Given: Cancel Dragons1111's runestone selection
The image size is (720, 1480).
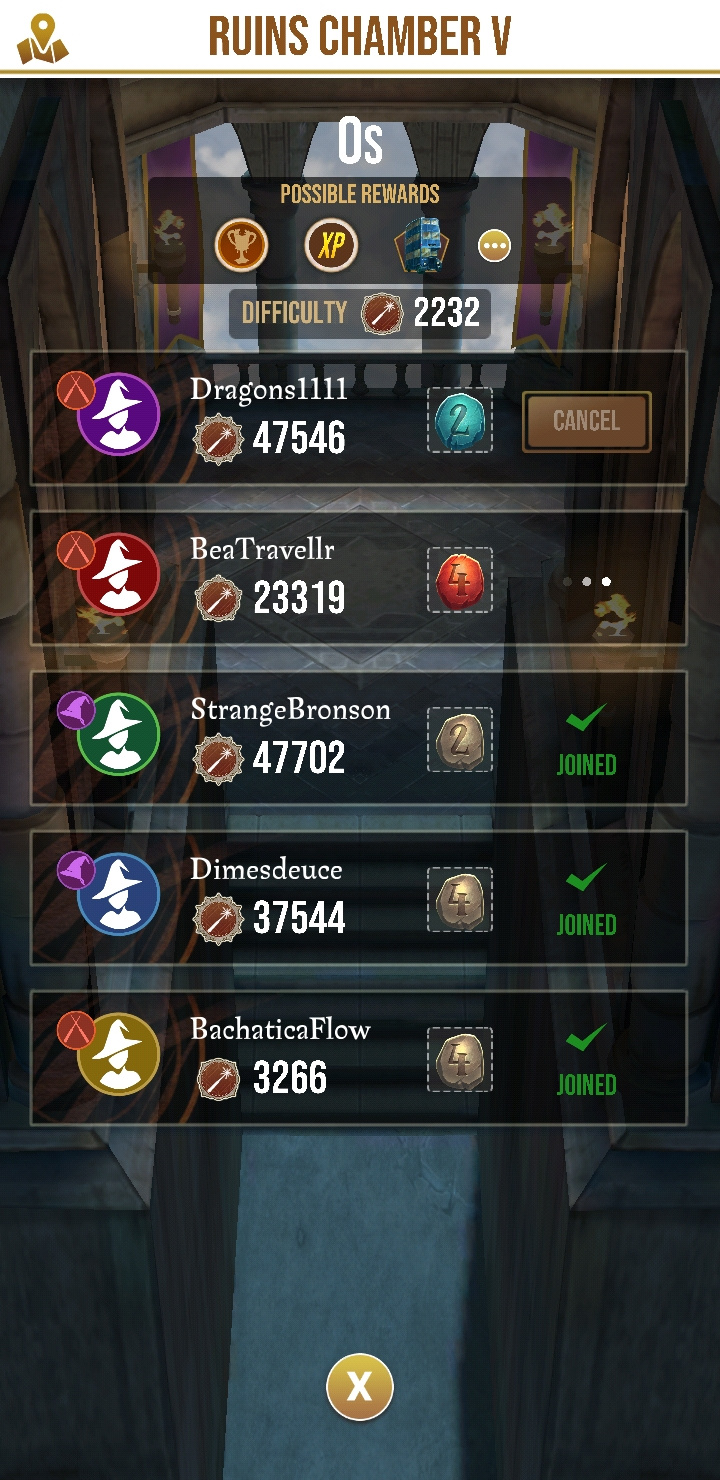Looking at the screenshot, I should tap(587, 421).
